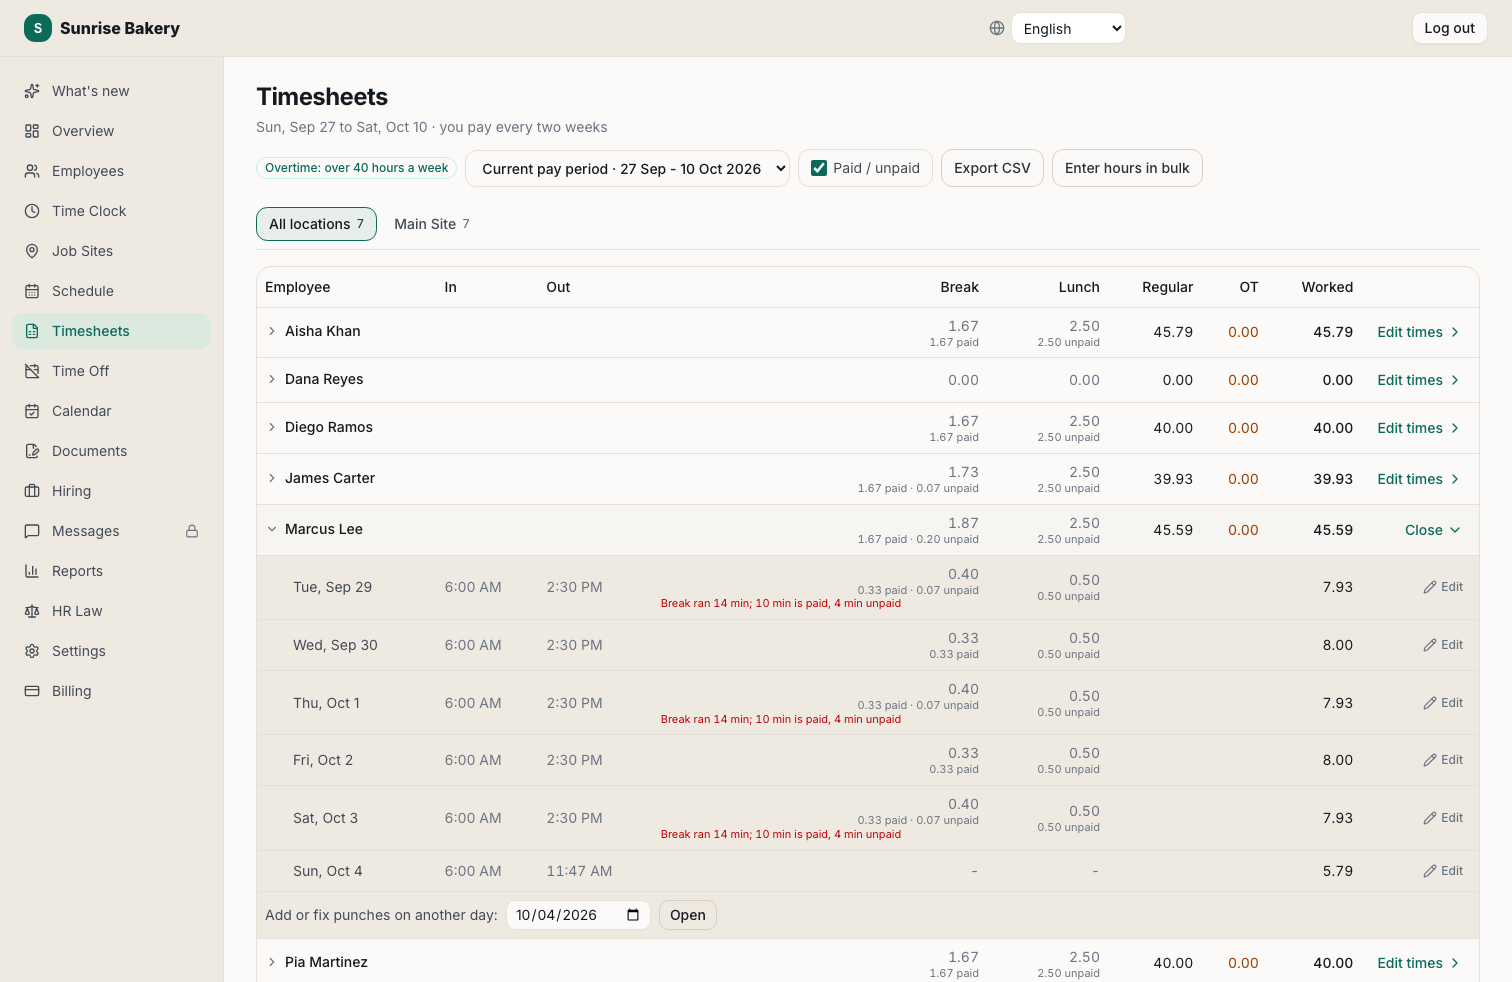The image size is (1512, 982).
Task: Open Calendar in the sidebar
Action: pyautogui.click(x=111, y=411)
